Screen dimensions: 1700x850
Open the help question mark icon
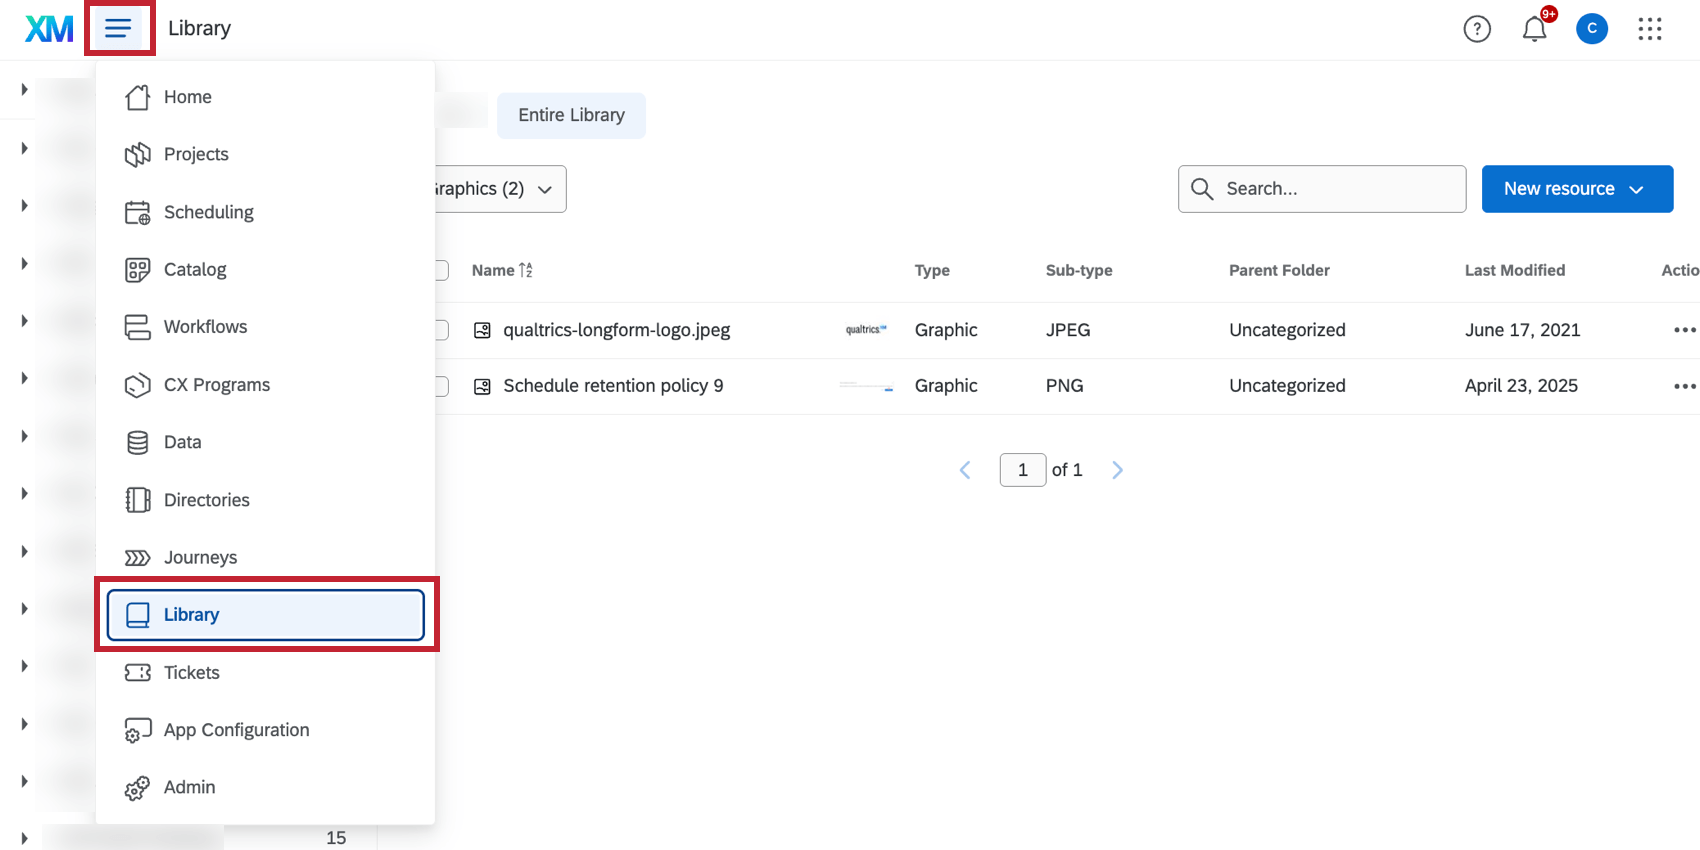coord(1476,29)
